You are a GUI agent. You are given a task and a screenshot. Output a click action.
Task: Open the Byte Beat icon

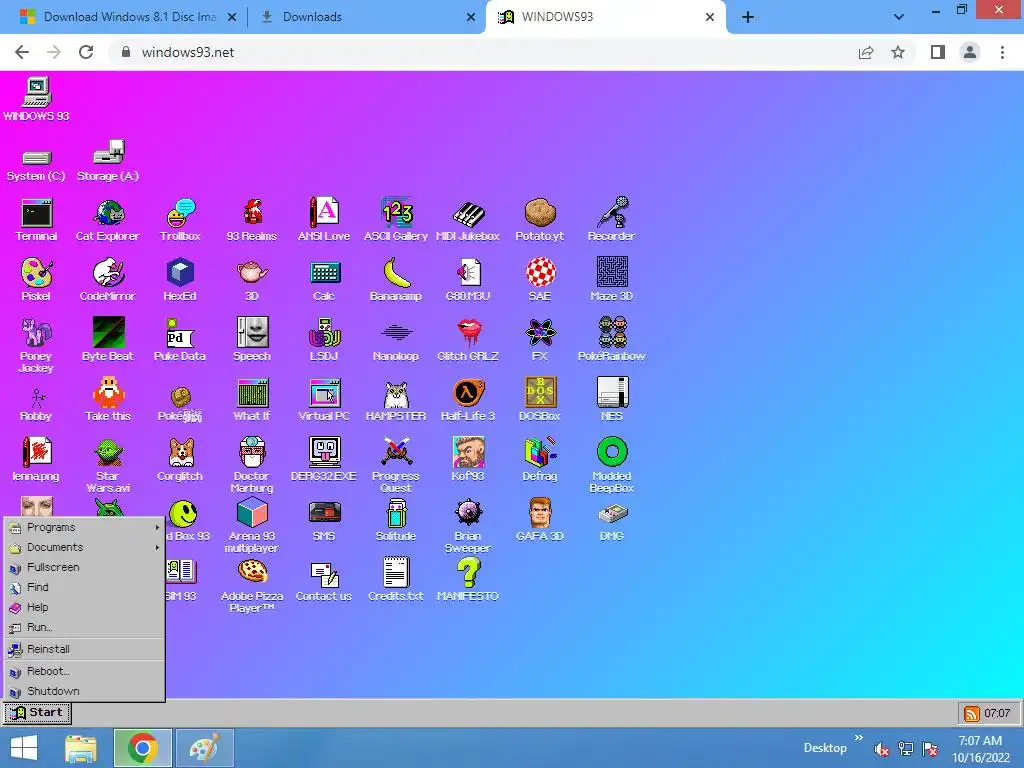[x=108, y=340]
